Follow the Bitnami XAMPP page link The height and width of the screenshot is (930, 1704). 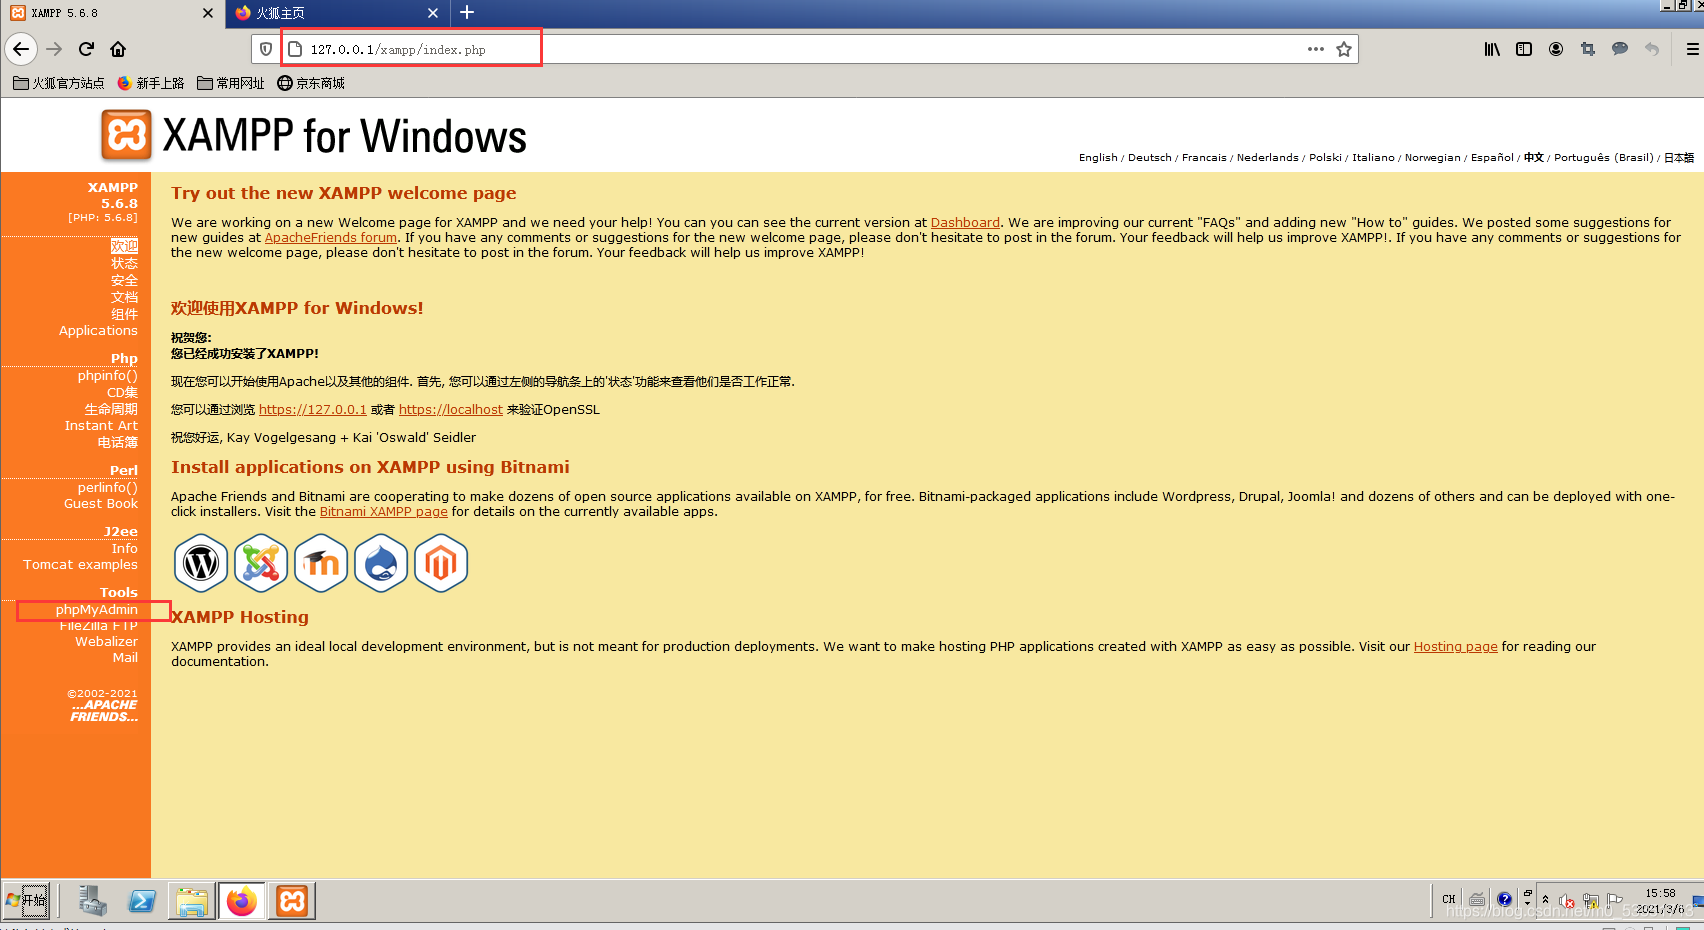pos(383,512)
